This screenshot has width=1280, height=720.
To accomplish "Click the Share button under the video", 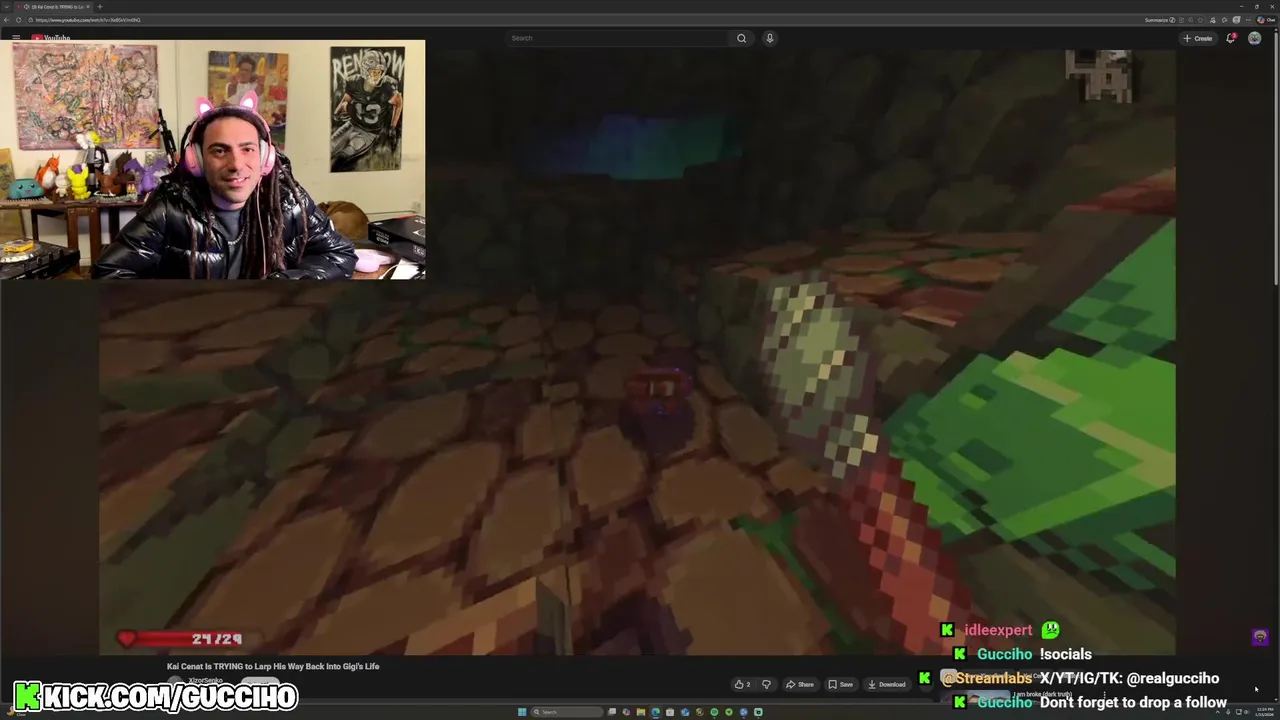I will (799, 684).
